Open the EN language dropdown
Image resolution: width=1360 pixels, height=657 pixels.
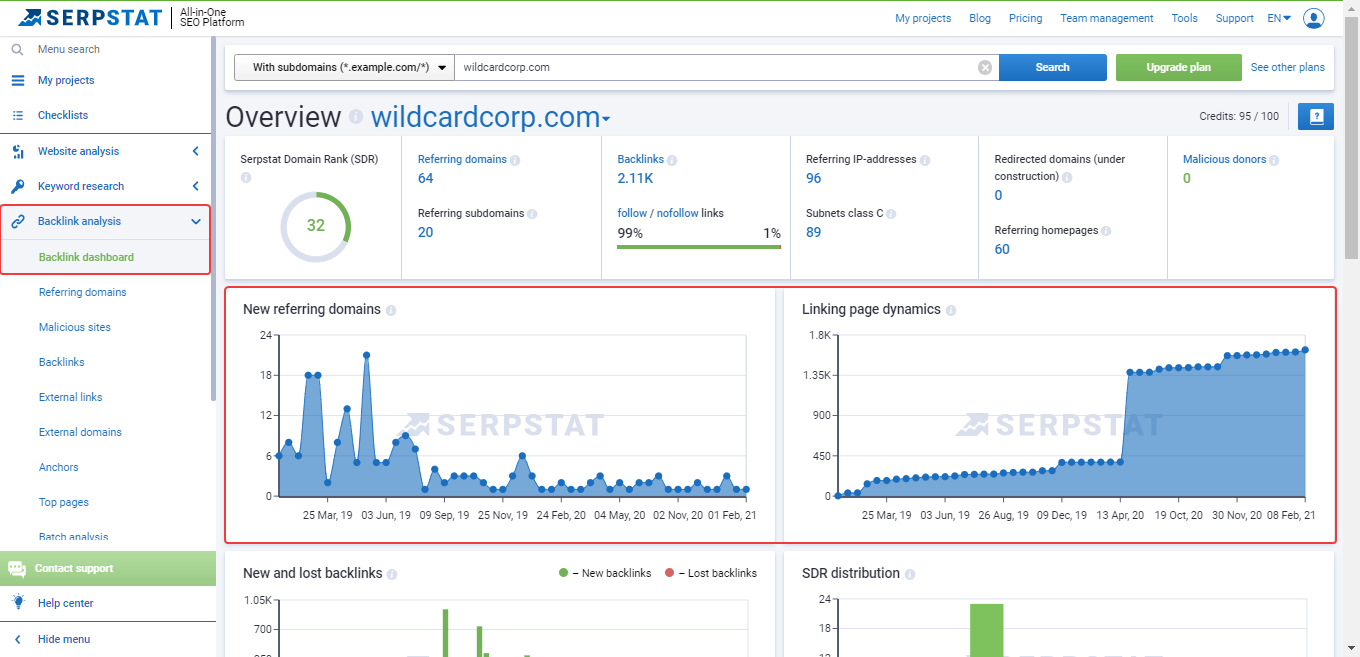(1278, 17)
